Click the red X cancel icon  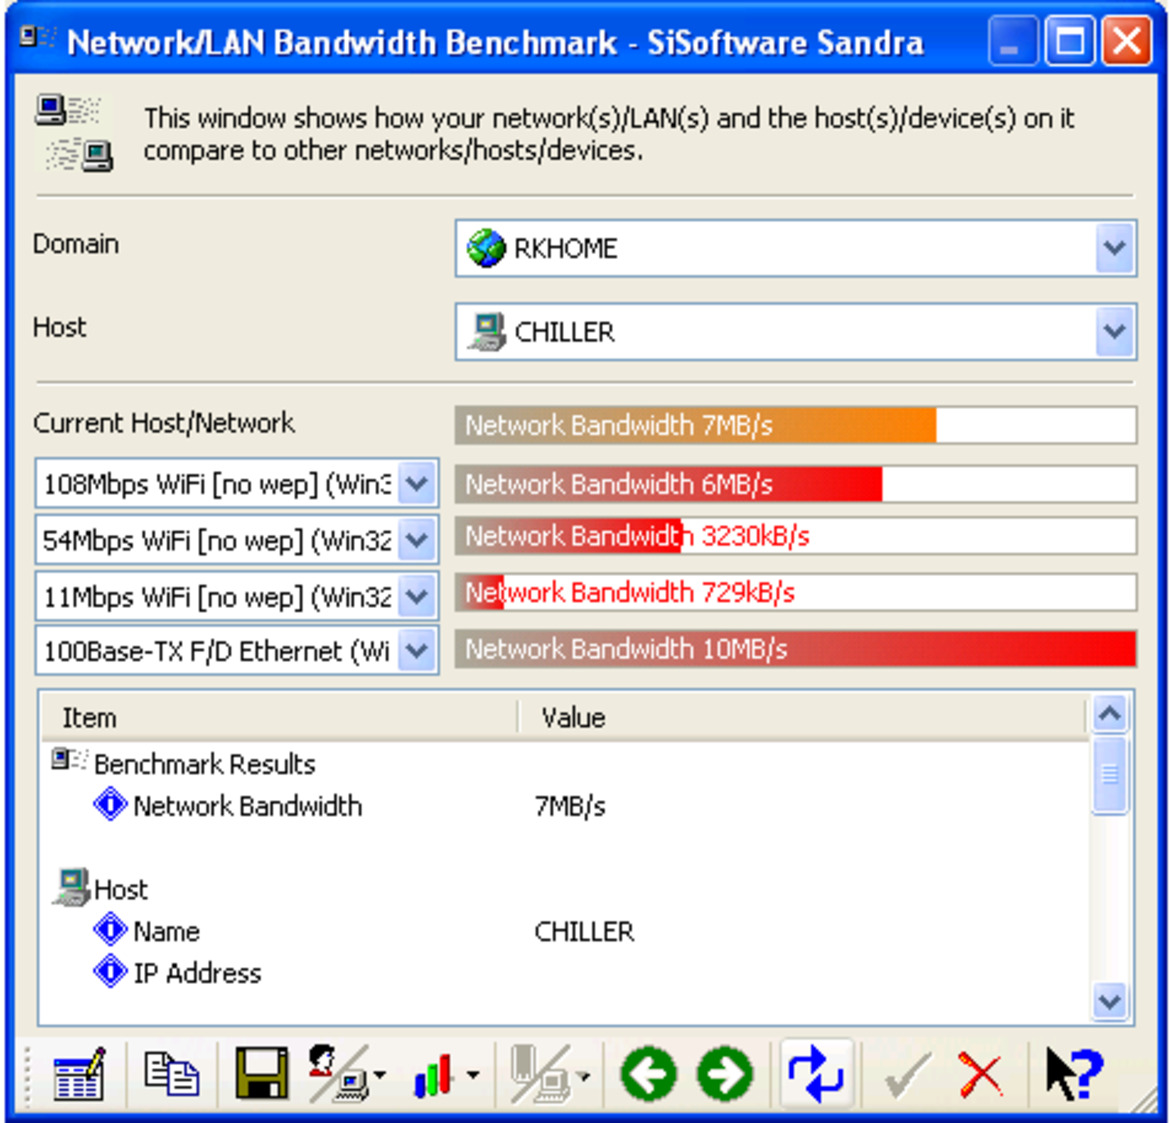pyautogui.click(x=980, y=1074)
